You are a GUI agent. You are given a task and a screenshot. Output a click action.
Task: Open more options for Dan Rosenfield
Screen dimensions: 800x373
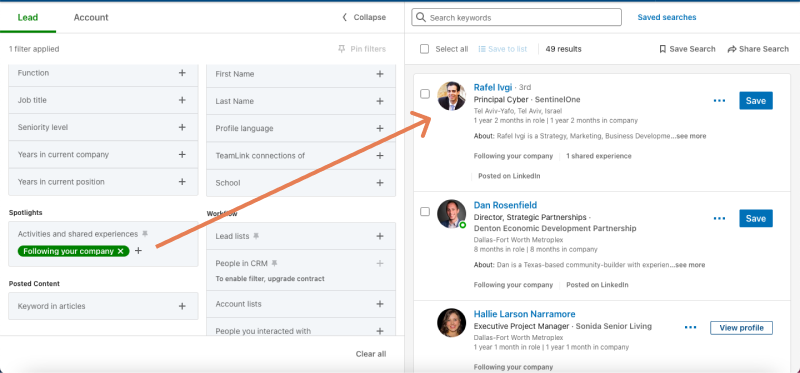pos(719,218)
